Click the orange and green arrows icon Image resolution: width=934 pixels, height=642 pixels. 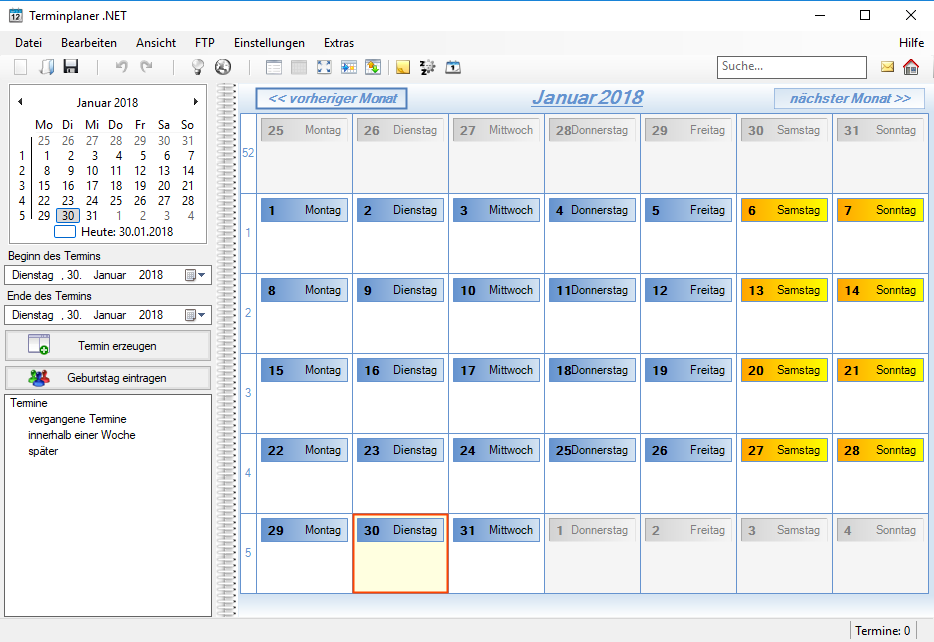(x=373, y=67)
